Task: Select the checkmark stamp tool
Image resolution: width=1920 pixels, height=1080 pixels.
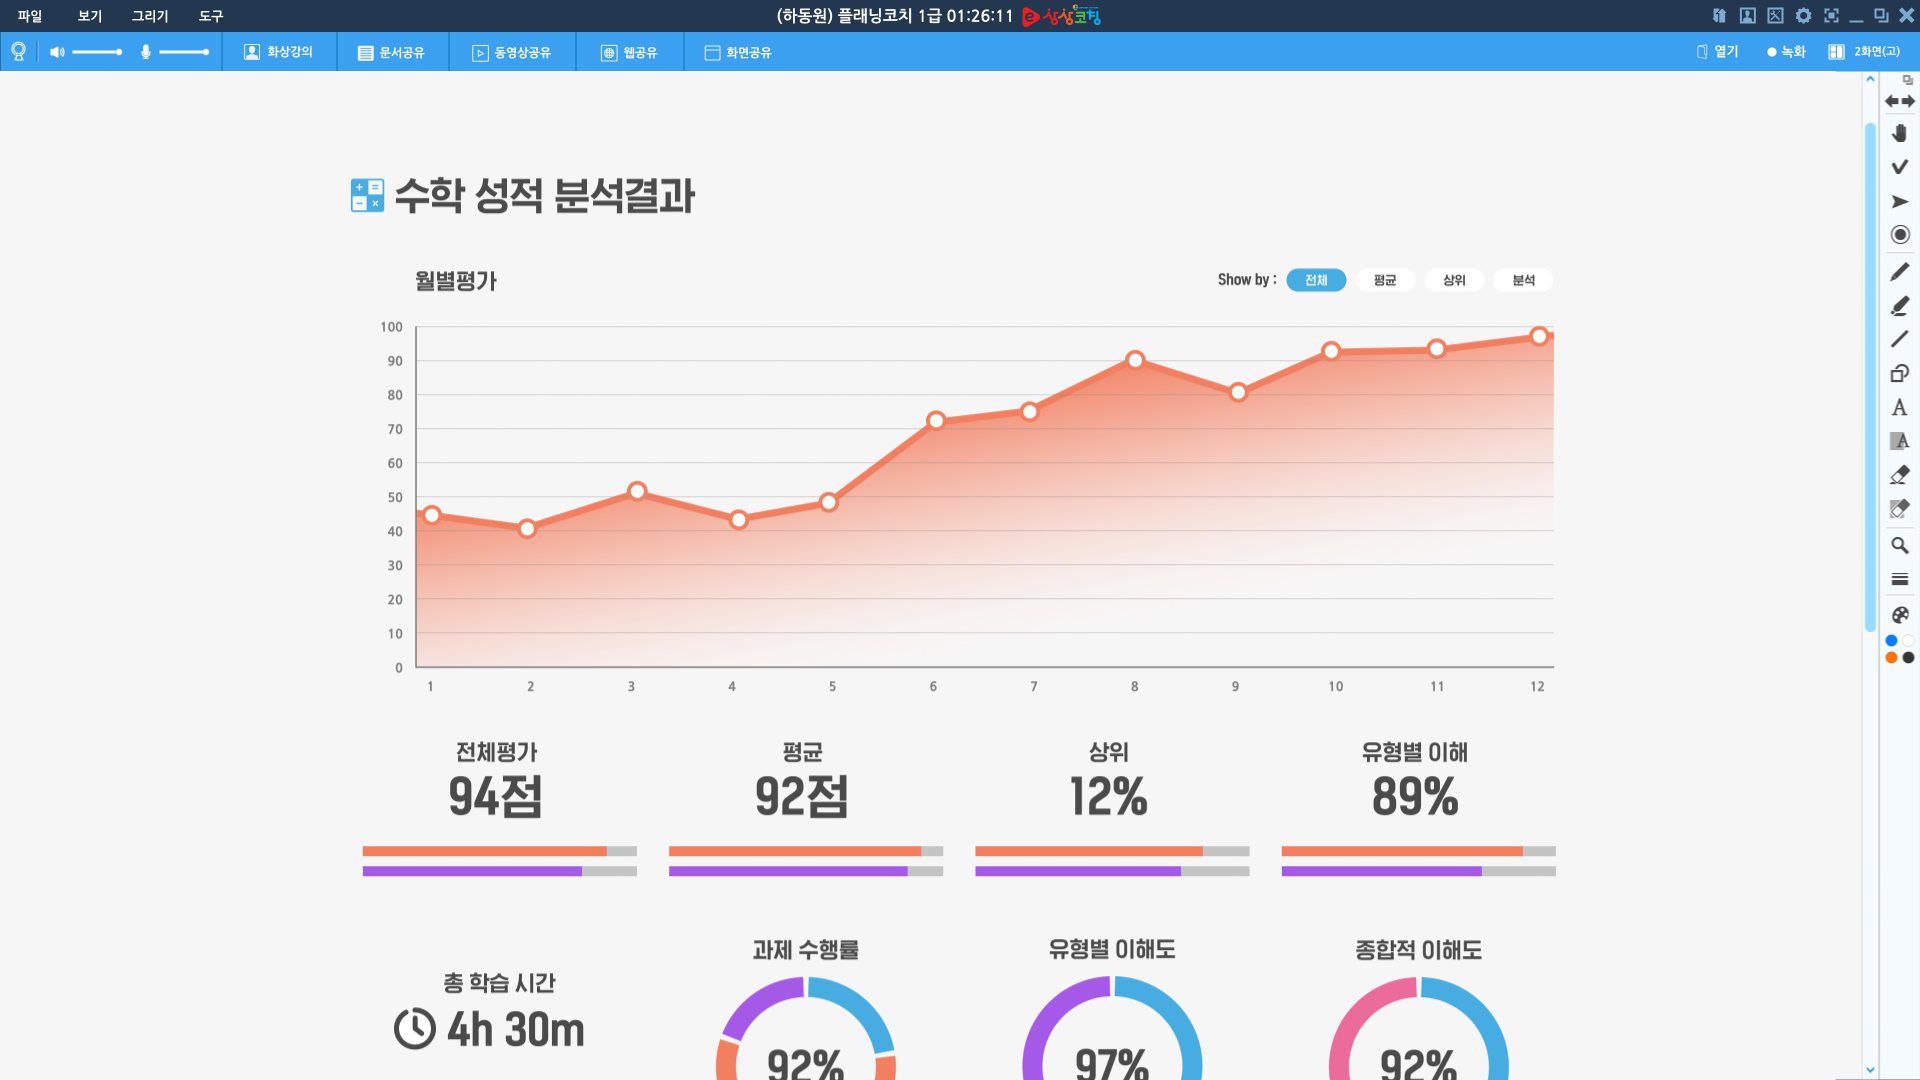Action: pyautogui.click(x=1899, y=167)
